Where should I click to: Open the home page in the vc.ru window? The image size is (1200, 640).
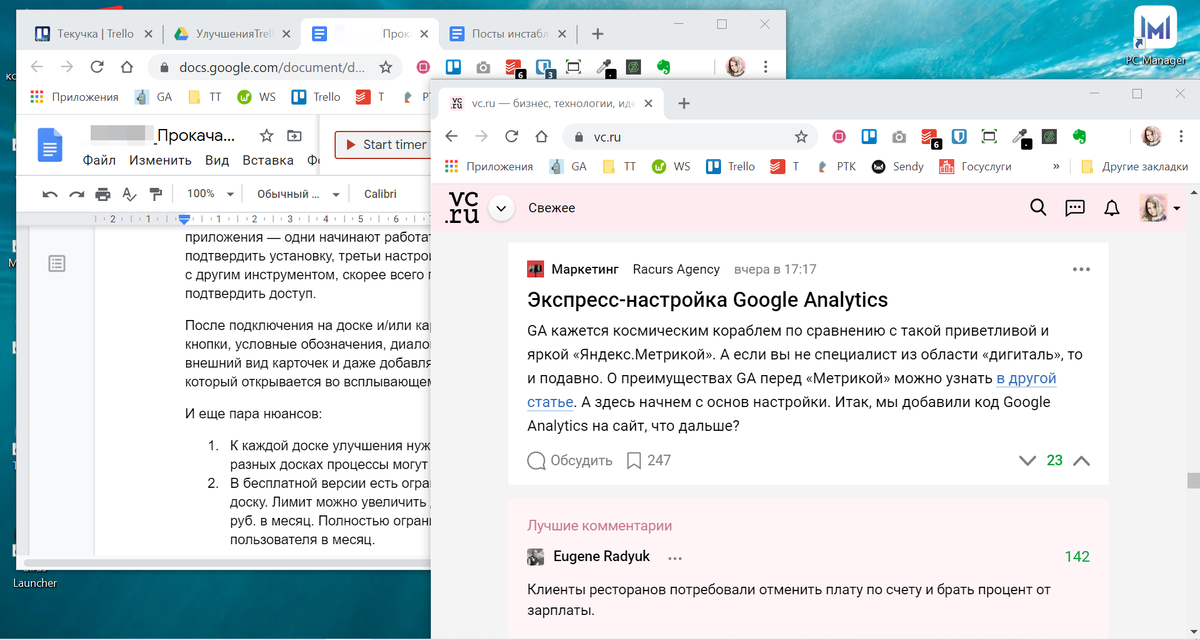541,136
